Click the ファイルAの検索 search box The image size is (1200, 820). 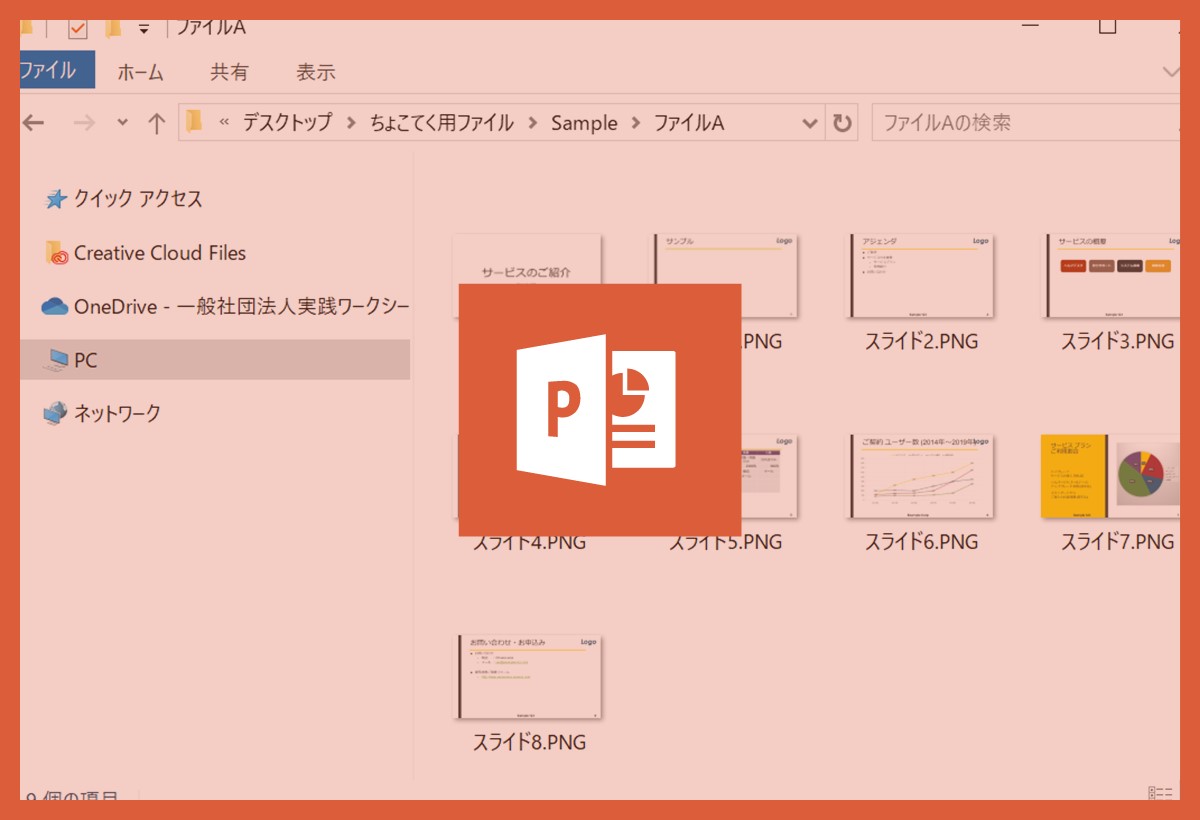click(x=1020, y=123)
